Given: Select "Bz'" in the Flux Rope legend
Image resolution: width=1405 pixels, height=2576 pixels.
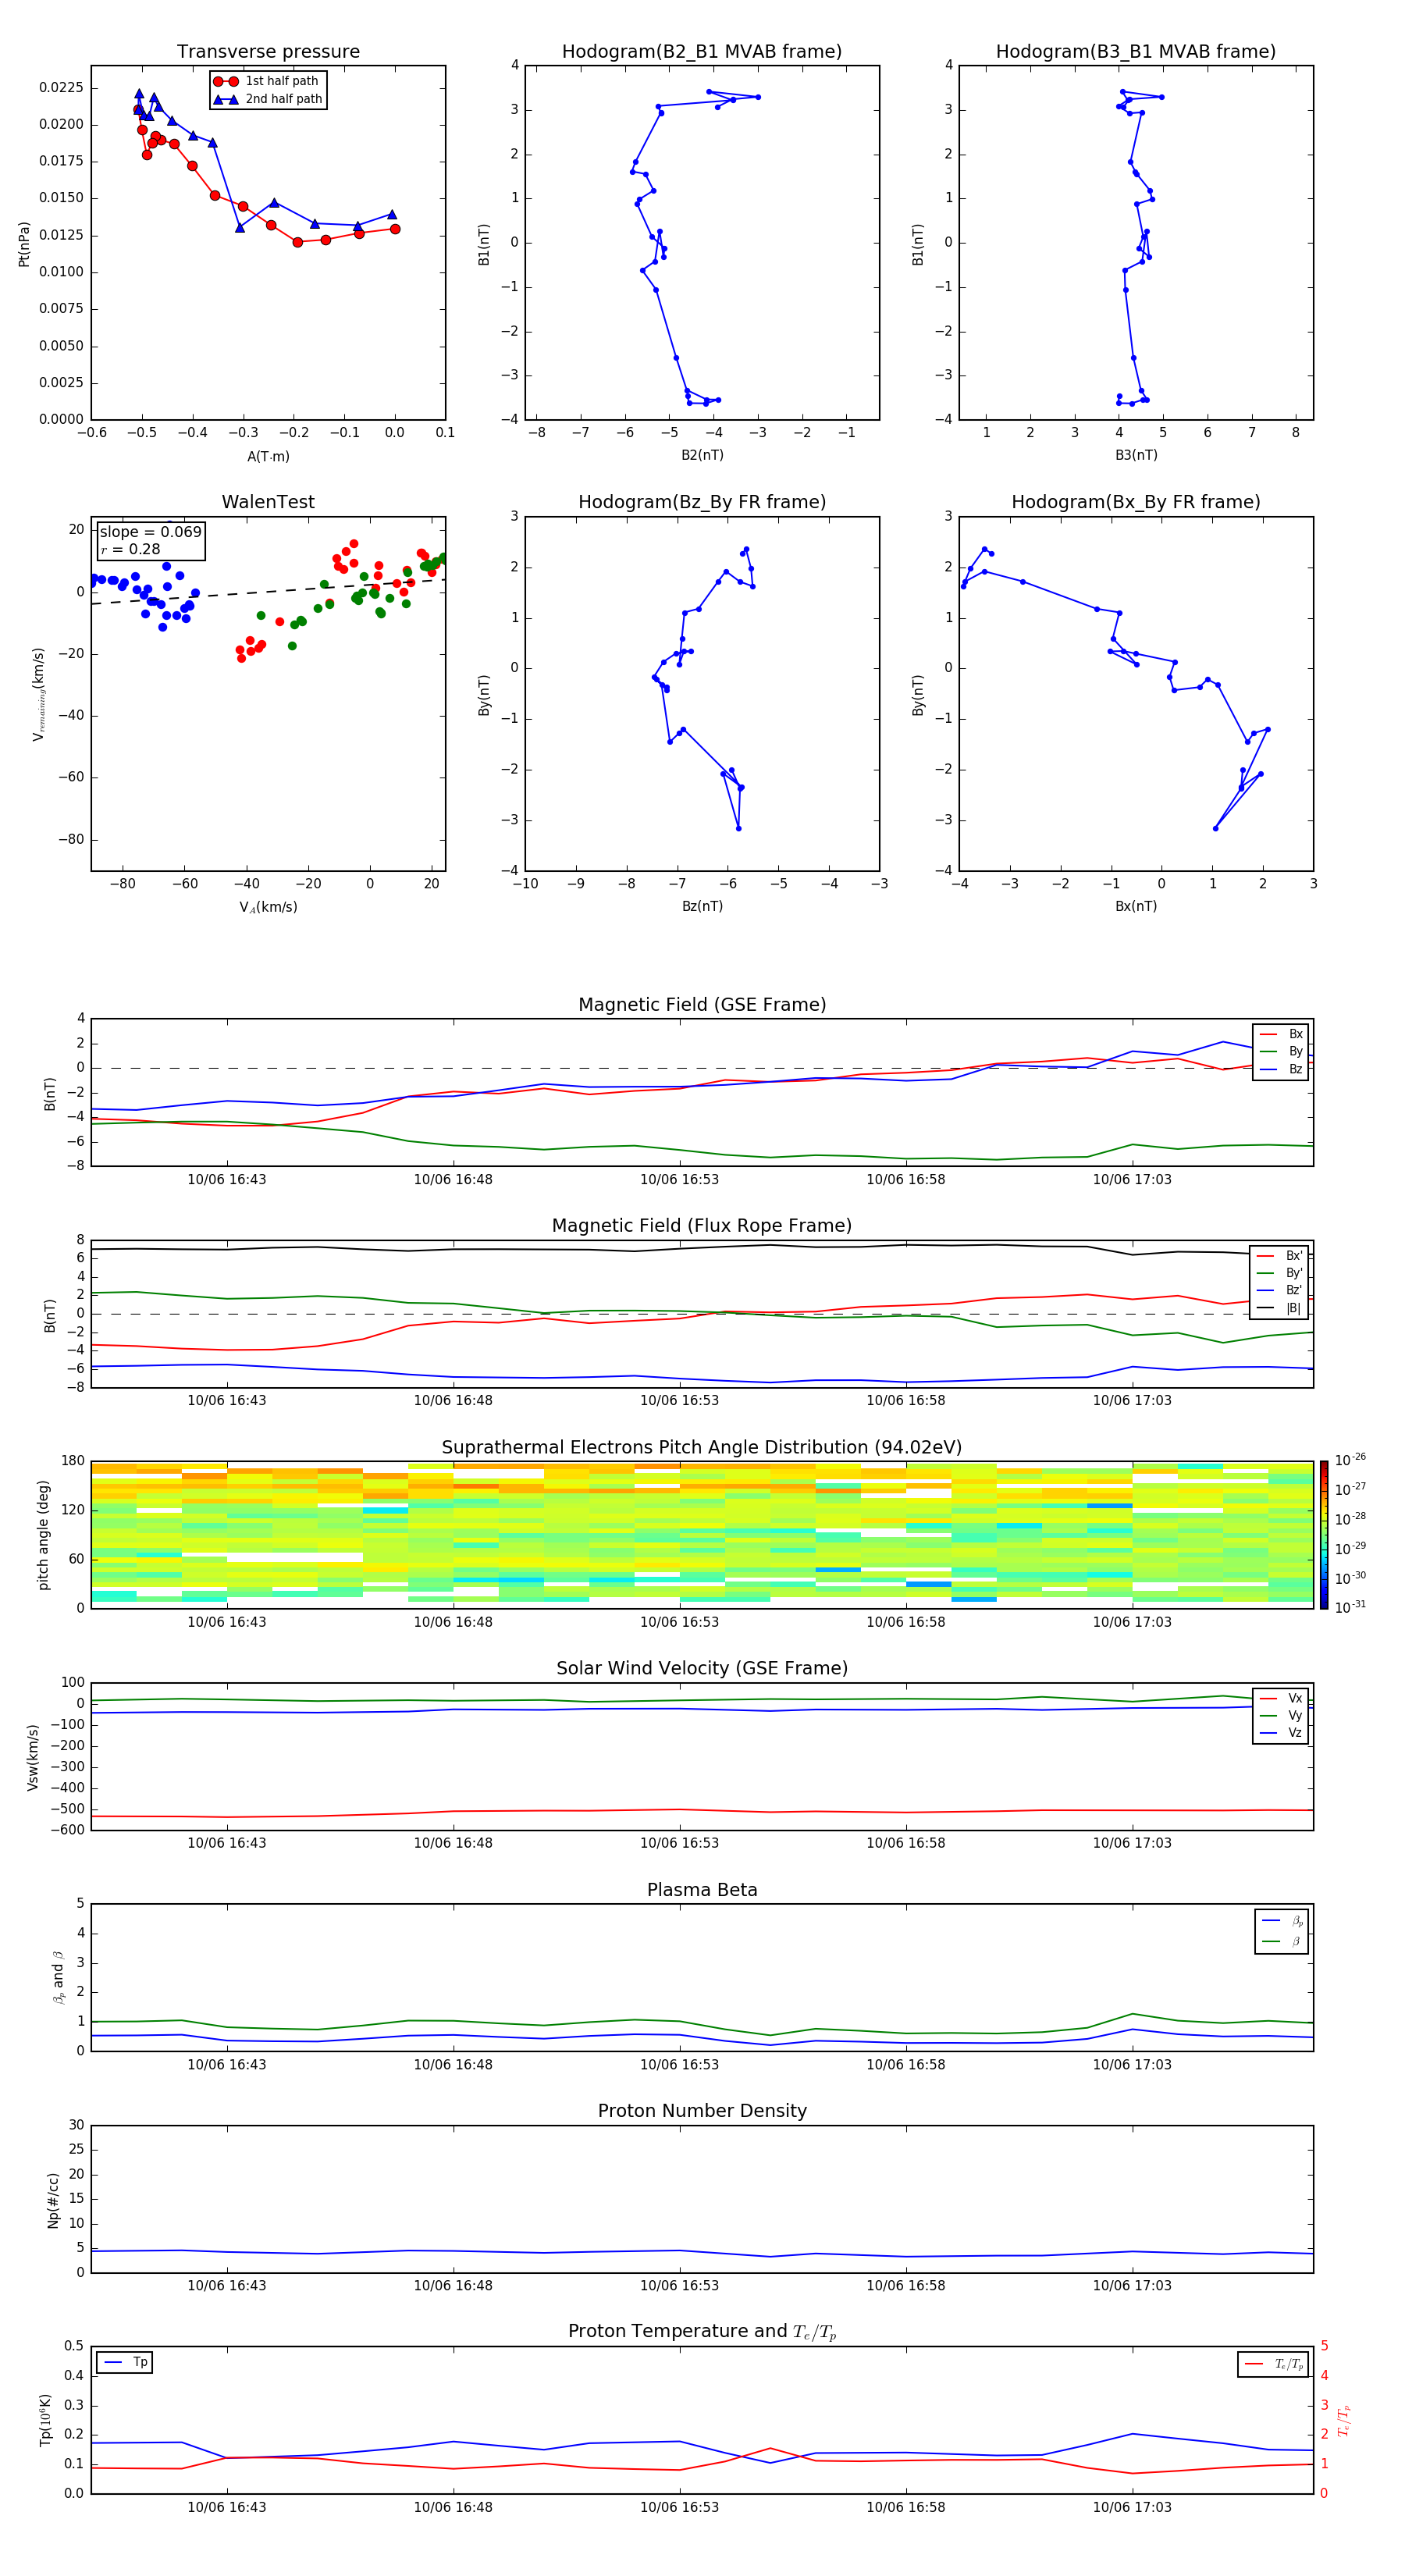Looking at the screenshot, I should coord(1280,1290).
